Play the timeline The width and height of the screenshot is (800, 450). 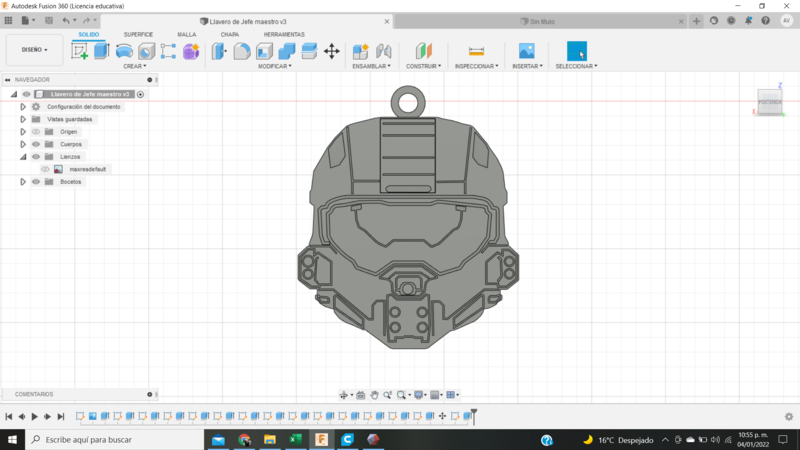pyautogui.click(x=35, y=416)
